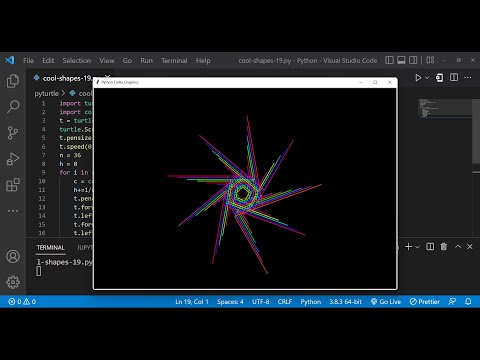The width and height of the screenshot is (480, 360).
Task: Open the Run menu
Action: [x=146, y=61]
